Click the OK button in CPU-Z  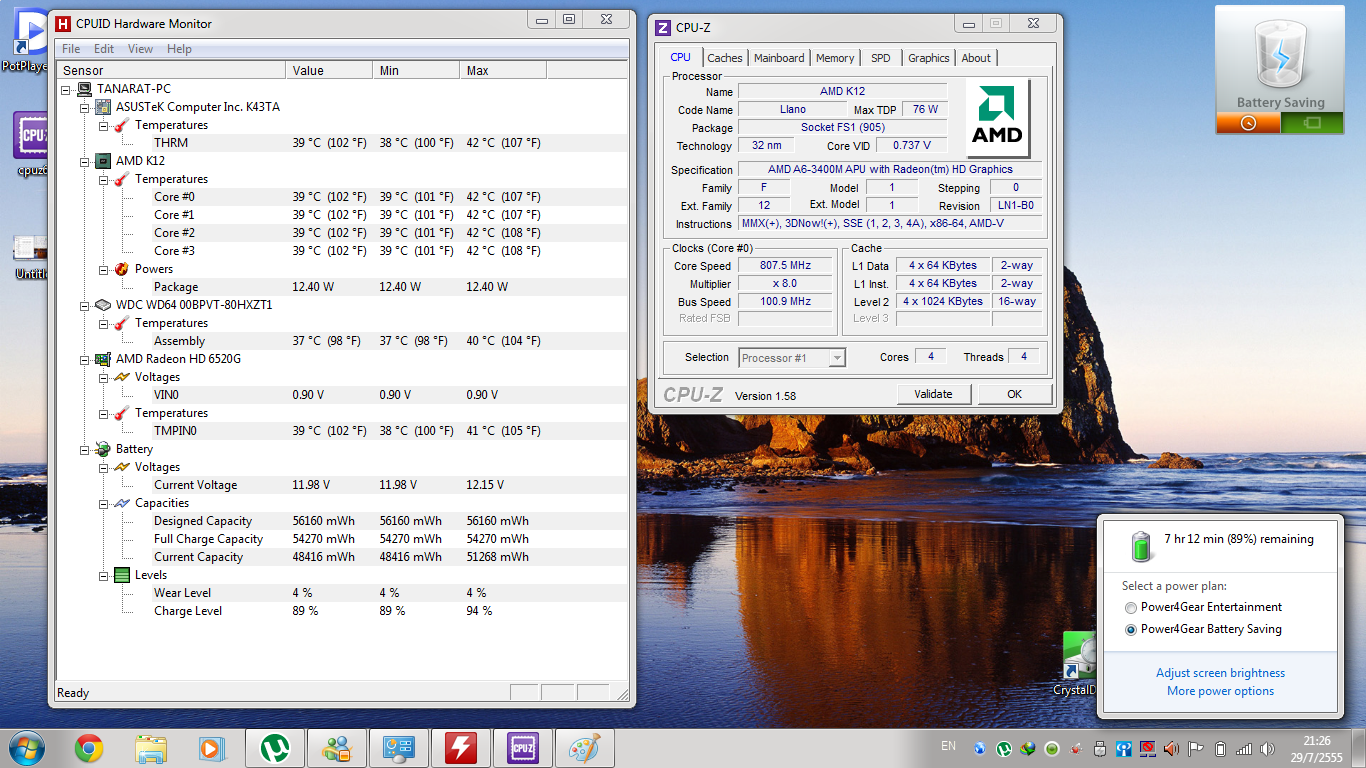click(x=1014, y=394)
